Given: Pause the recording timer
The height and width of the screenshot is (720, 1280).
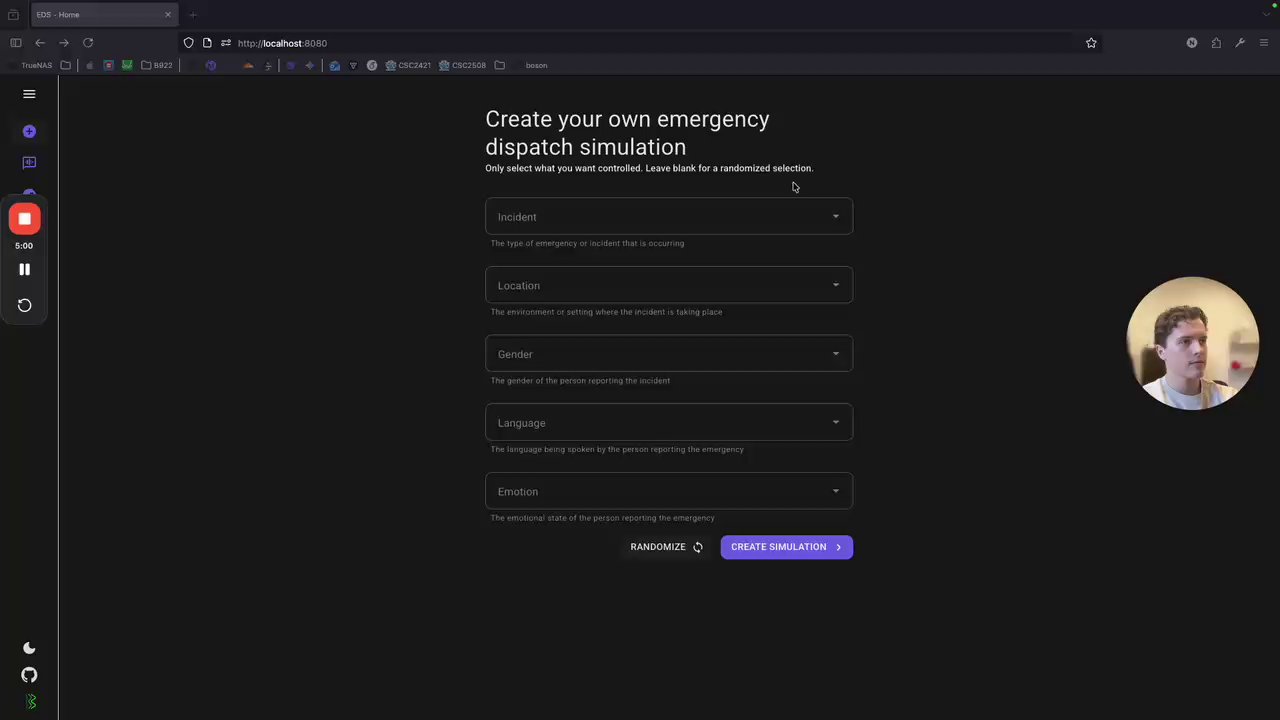Looking at the screenshot, I should click(x=25, y=269).
